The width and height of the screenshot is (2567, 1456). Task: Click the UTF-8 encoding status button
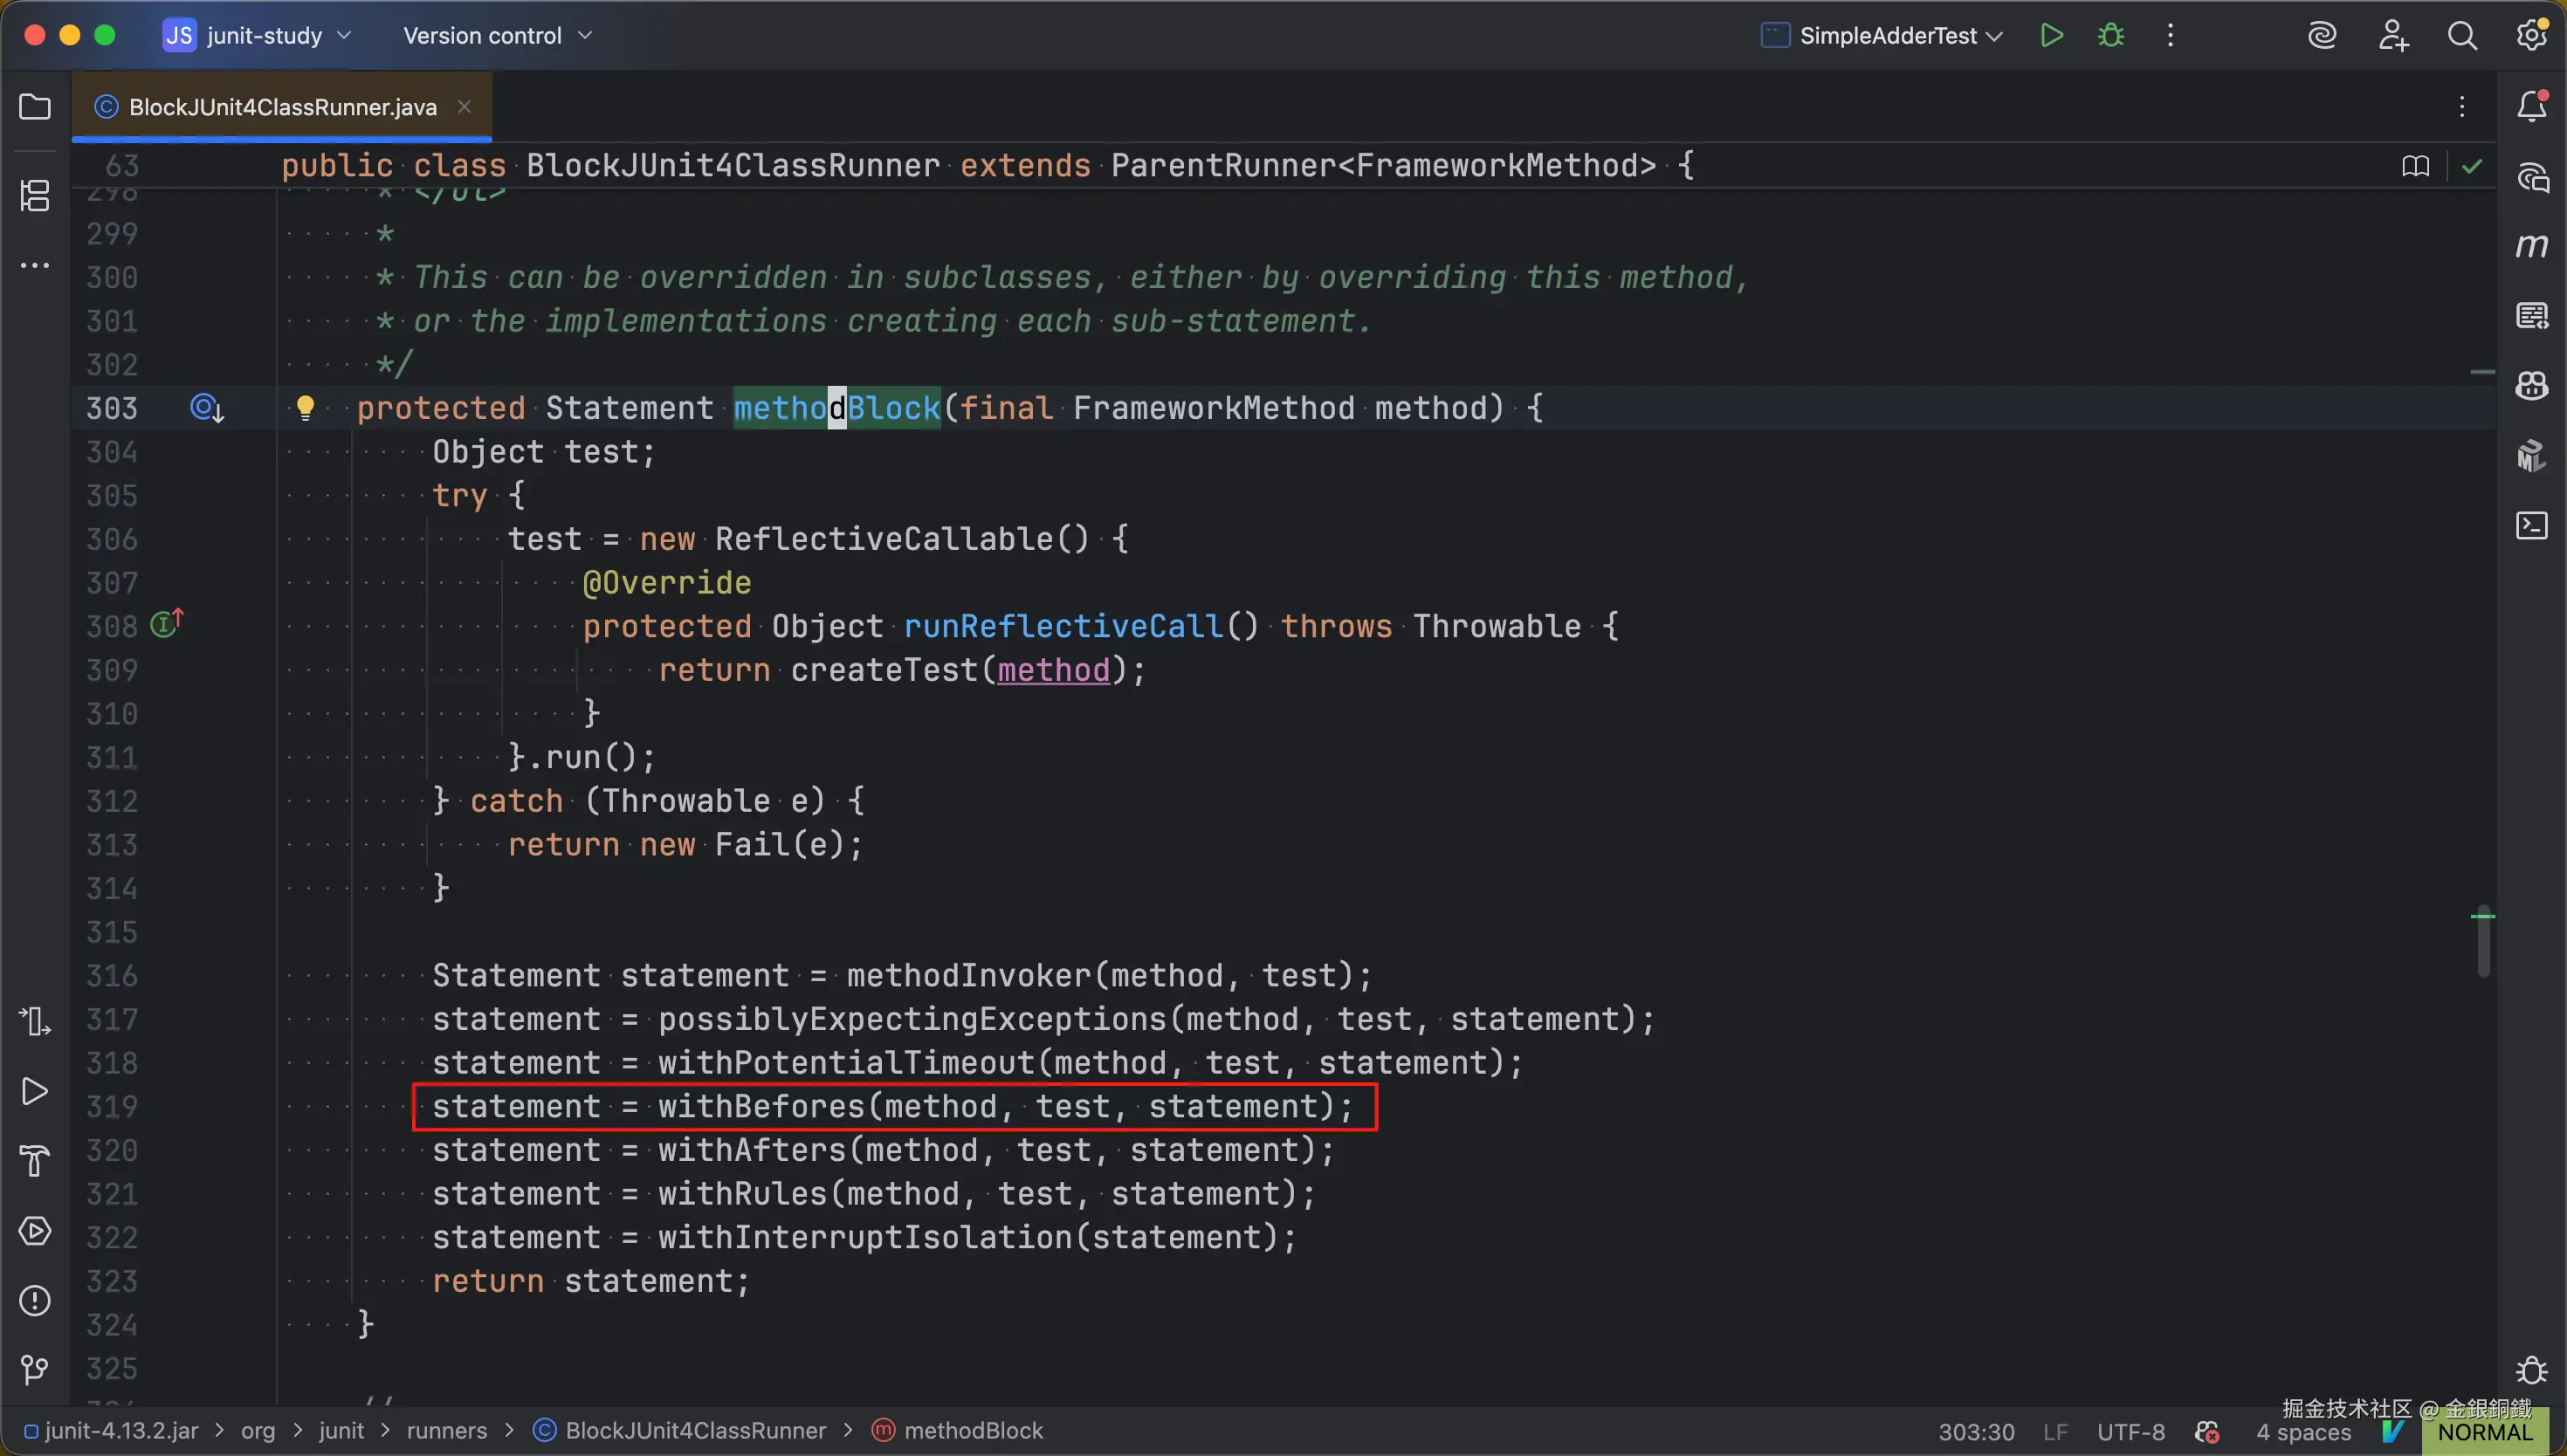[2130, 1432]
